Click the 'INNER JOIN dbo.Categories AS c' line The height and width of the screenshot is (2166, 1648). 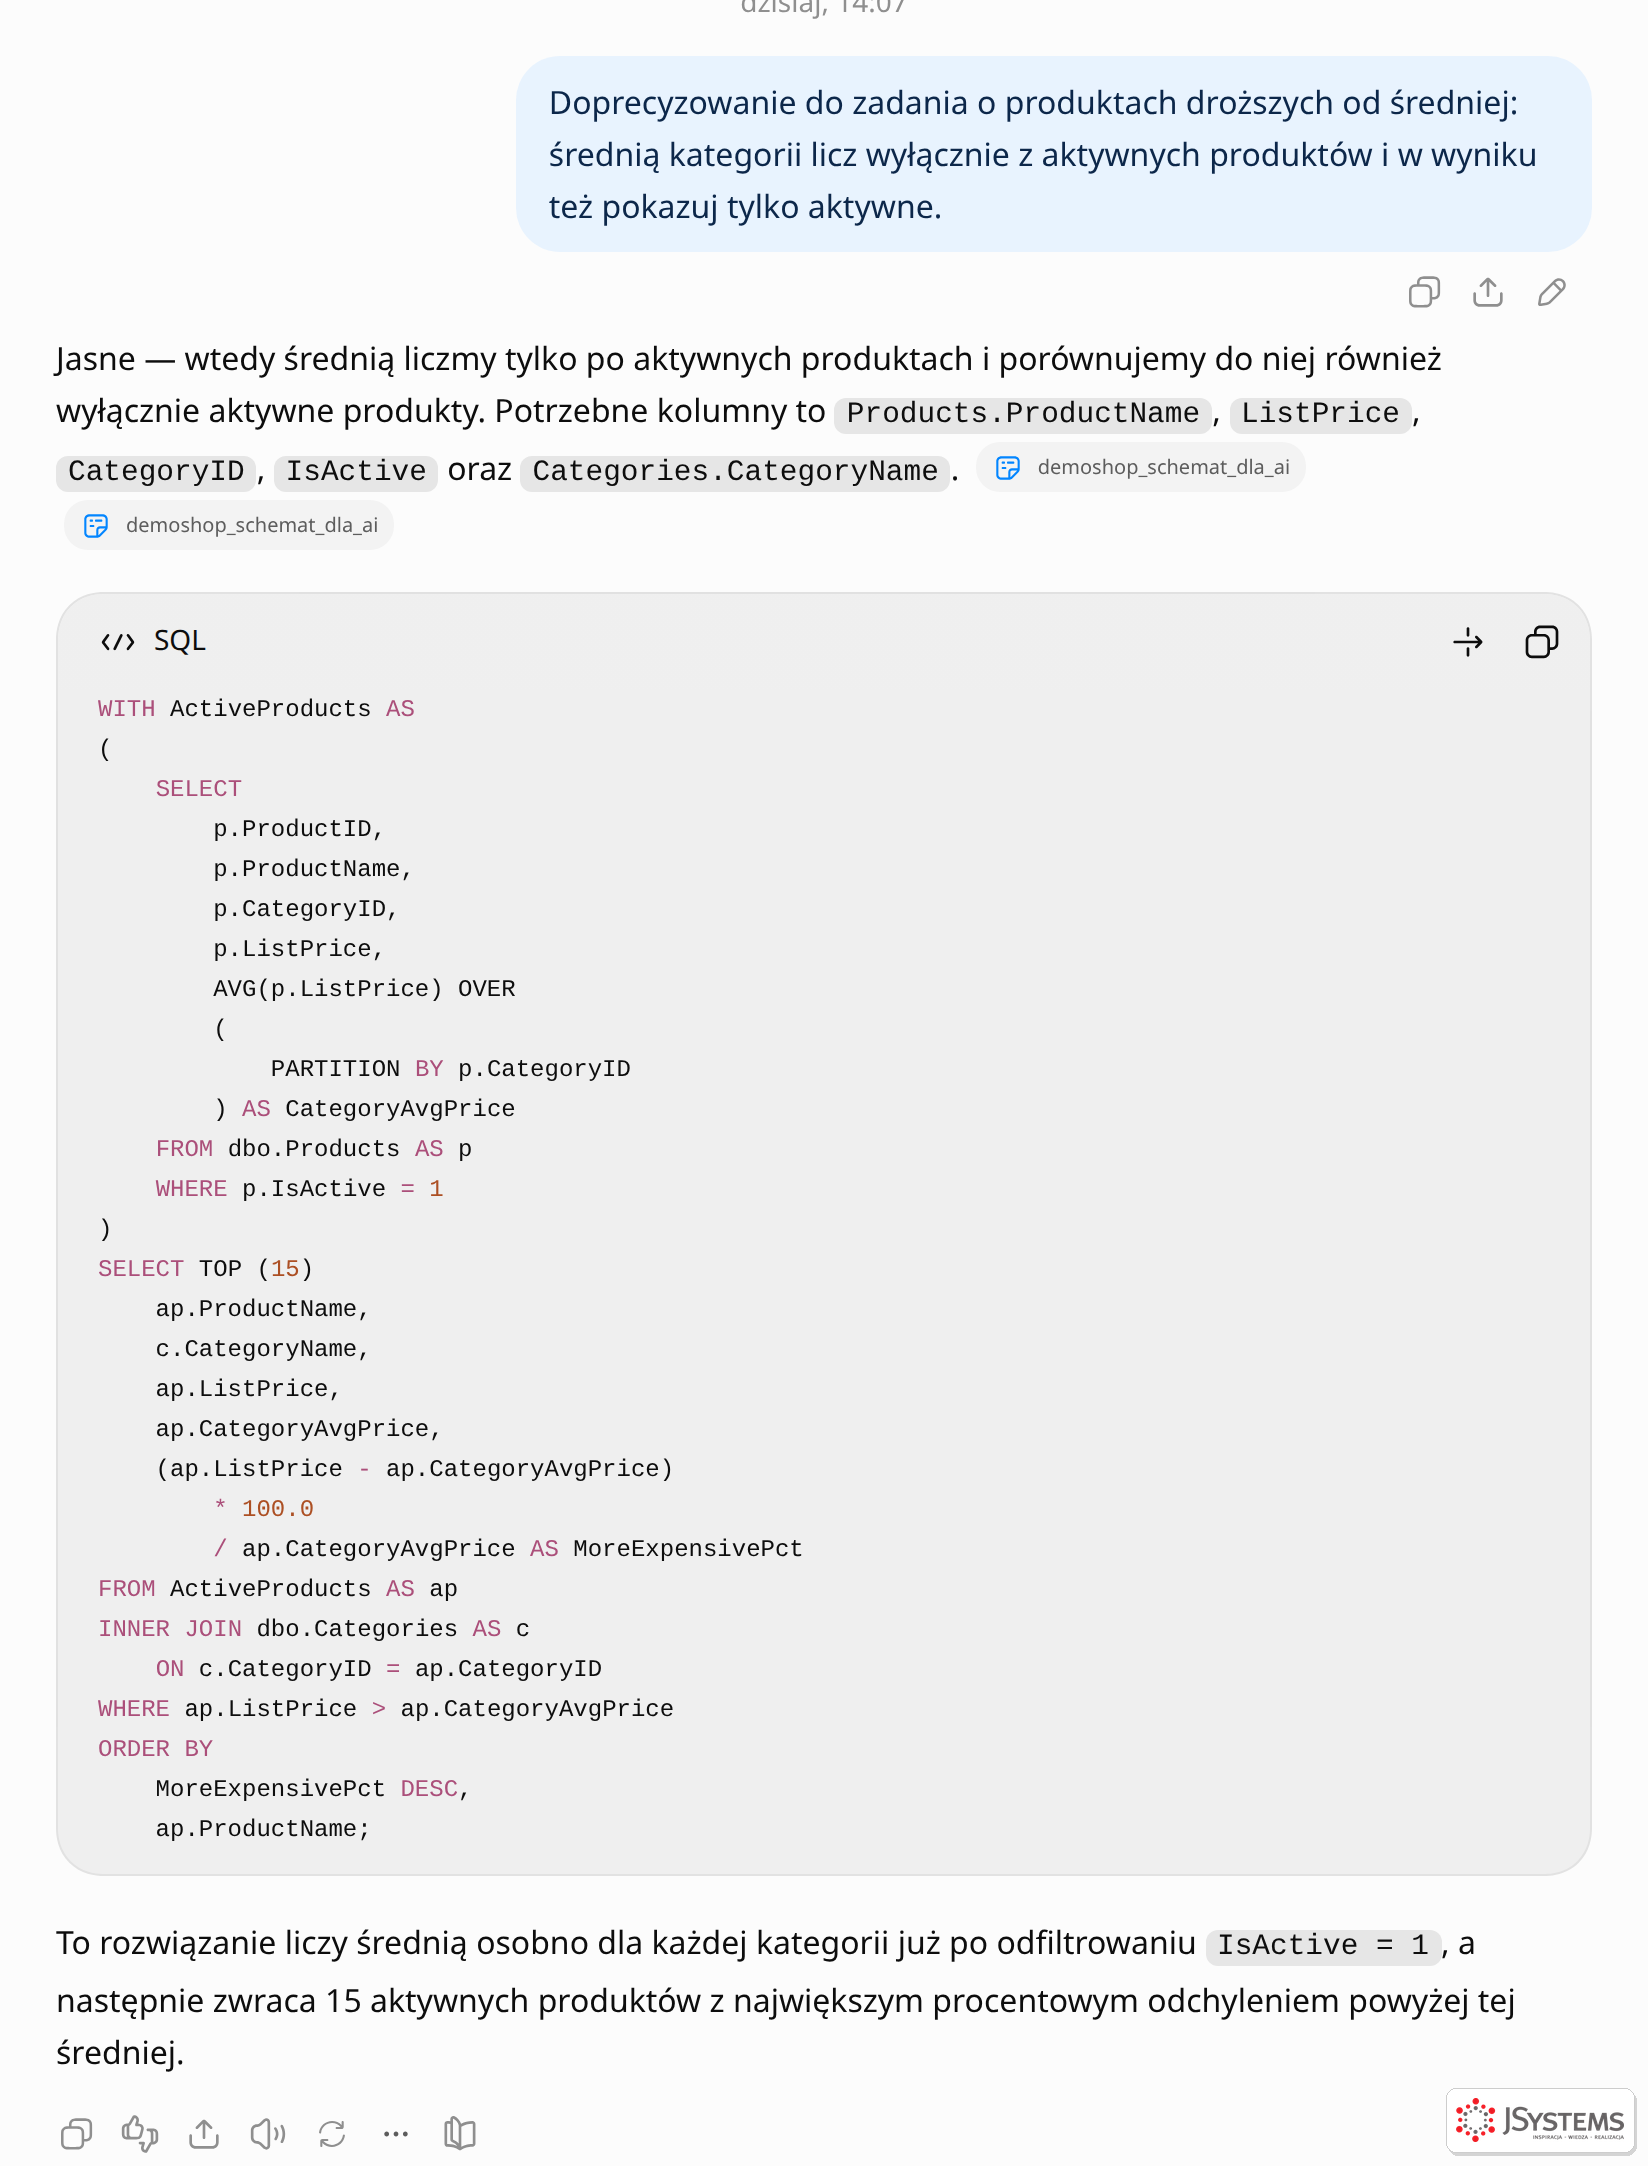[x=314, y=1629]
